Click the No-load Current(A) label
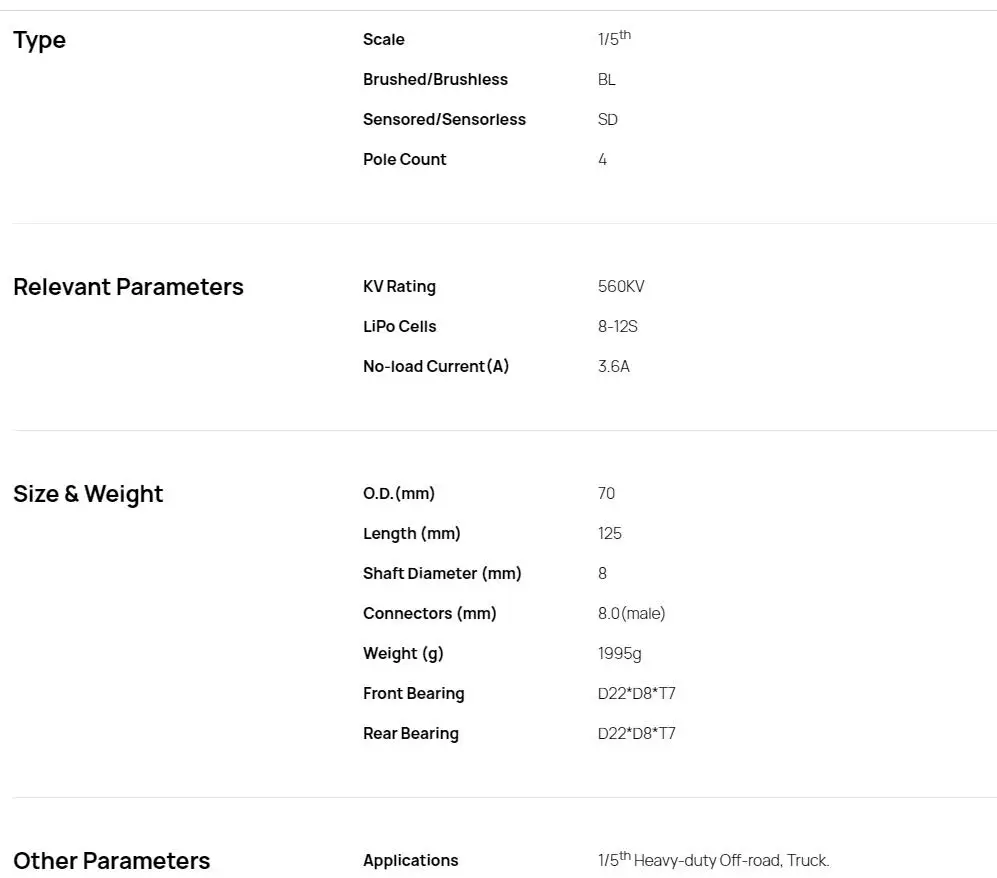This screenshot has height=878, width=997. tap(436, 367)
